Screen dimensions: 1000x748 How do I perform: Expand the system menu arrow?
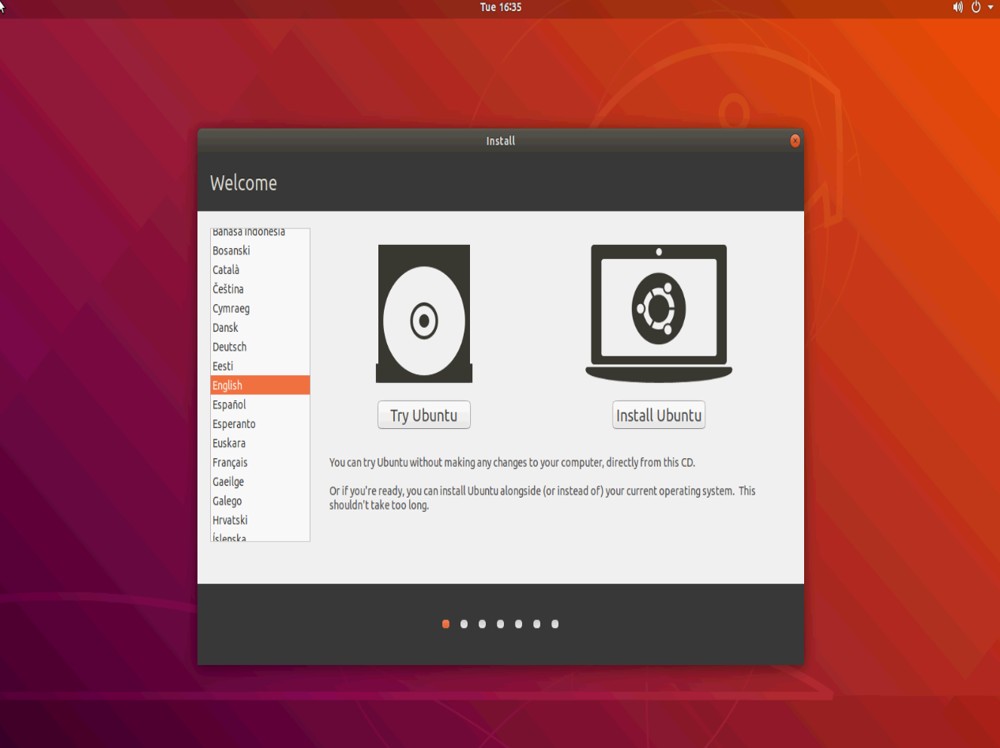click(x=990, y=7)
